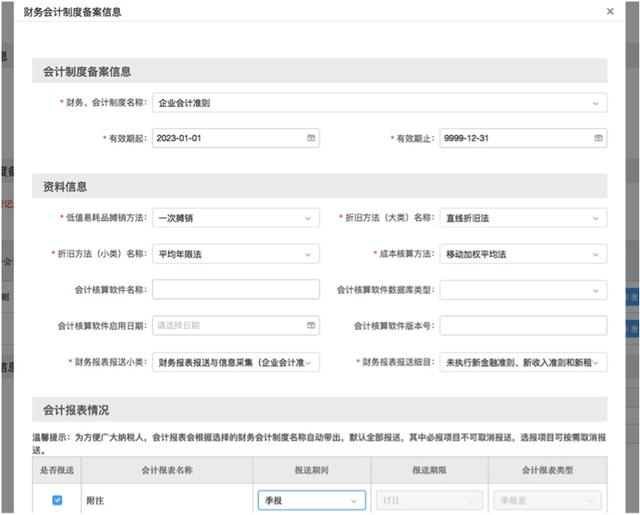Click the disabled 报送期限 dropdown showing 15日

[x=429, y=500]
